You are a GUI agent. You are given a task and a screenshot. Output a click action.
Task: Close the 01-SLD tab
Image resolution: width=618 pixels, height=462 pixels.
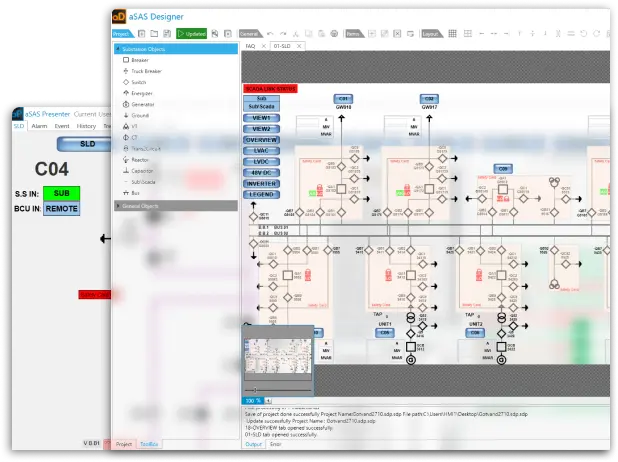(299, 46)
